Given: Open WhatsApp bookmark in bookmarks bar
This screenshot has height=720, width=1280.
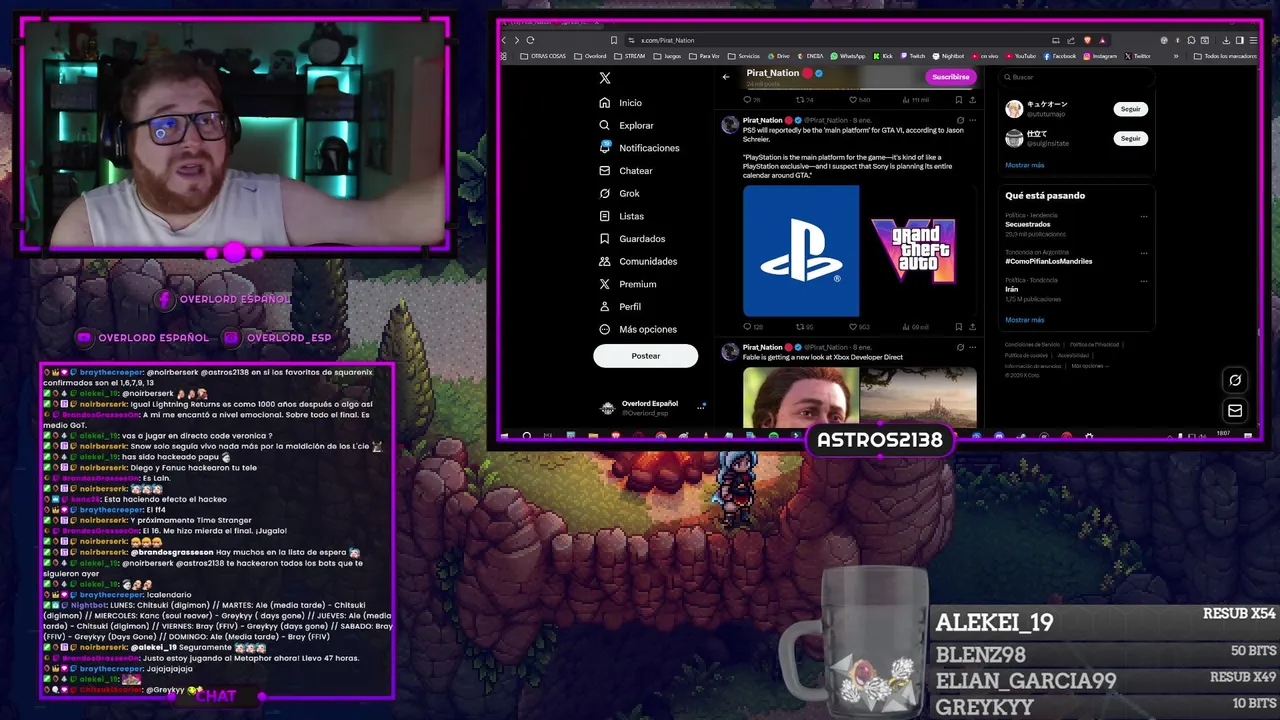Looking at the screenshot, I should pos(848,56).
